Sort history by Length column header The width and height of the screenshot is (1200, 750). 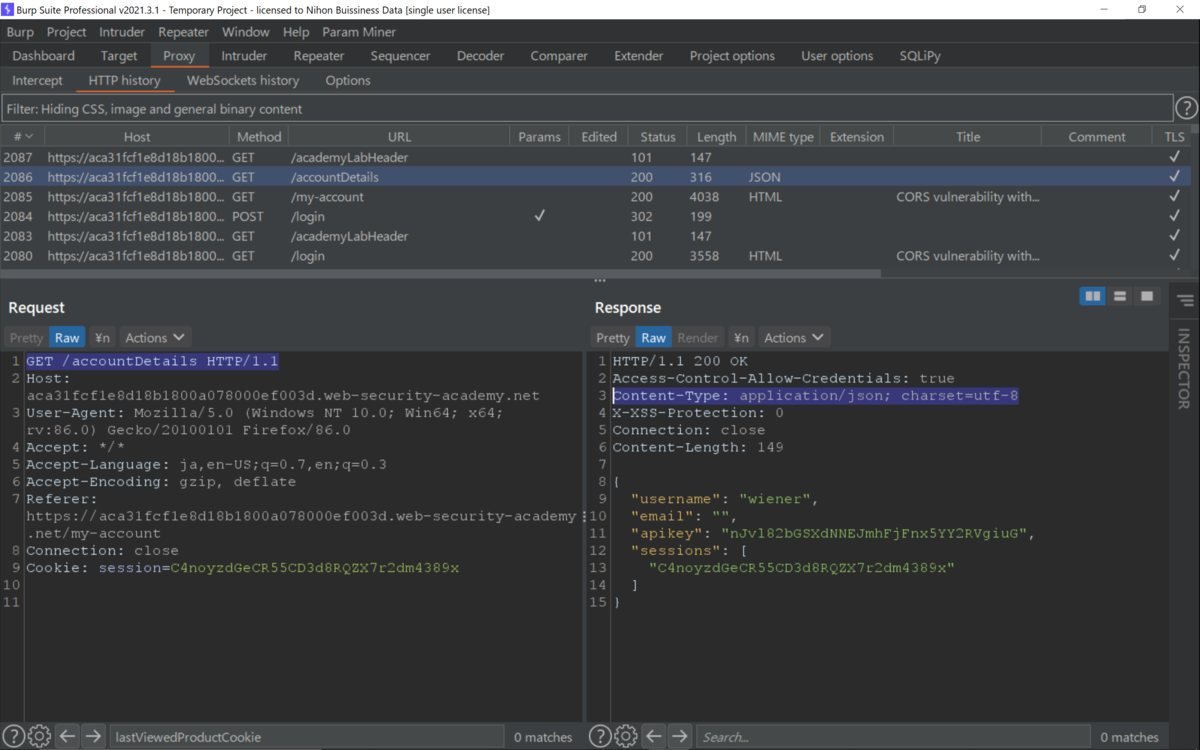pyautogui.click(x=716, y=137)
